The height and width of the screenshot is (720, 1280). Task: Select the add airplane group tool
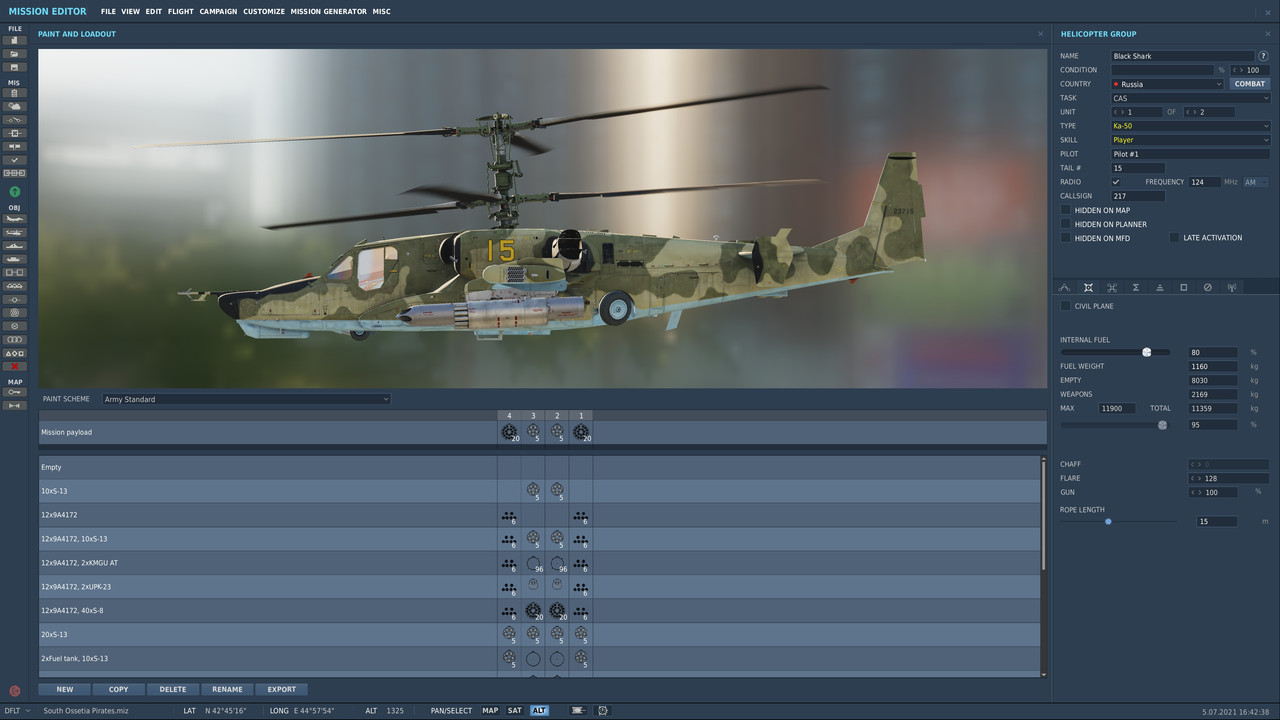(14, 219)
